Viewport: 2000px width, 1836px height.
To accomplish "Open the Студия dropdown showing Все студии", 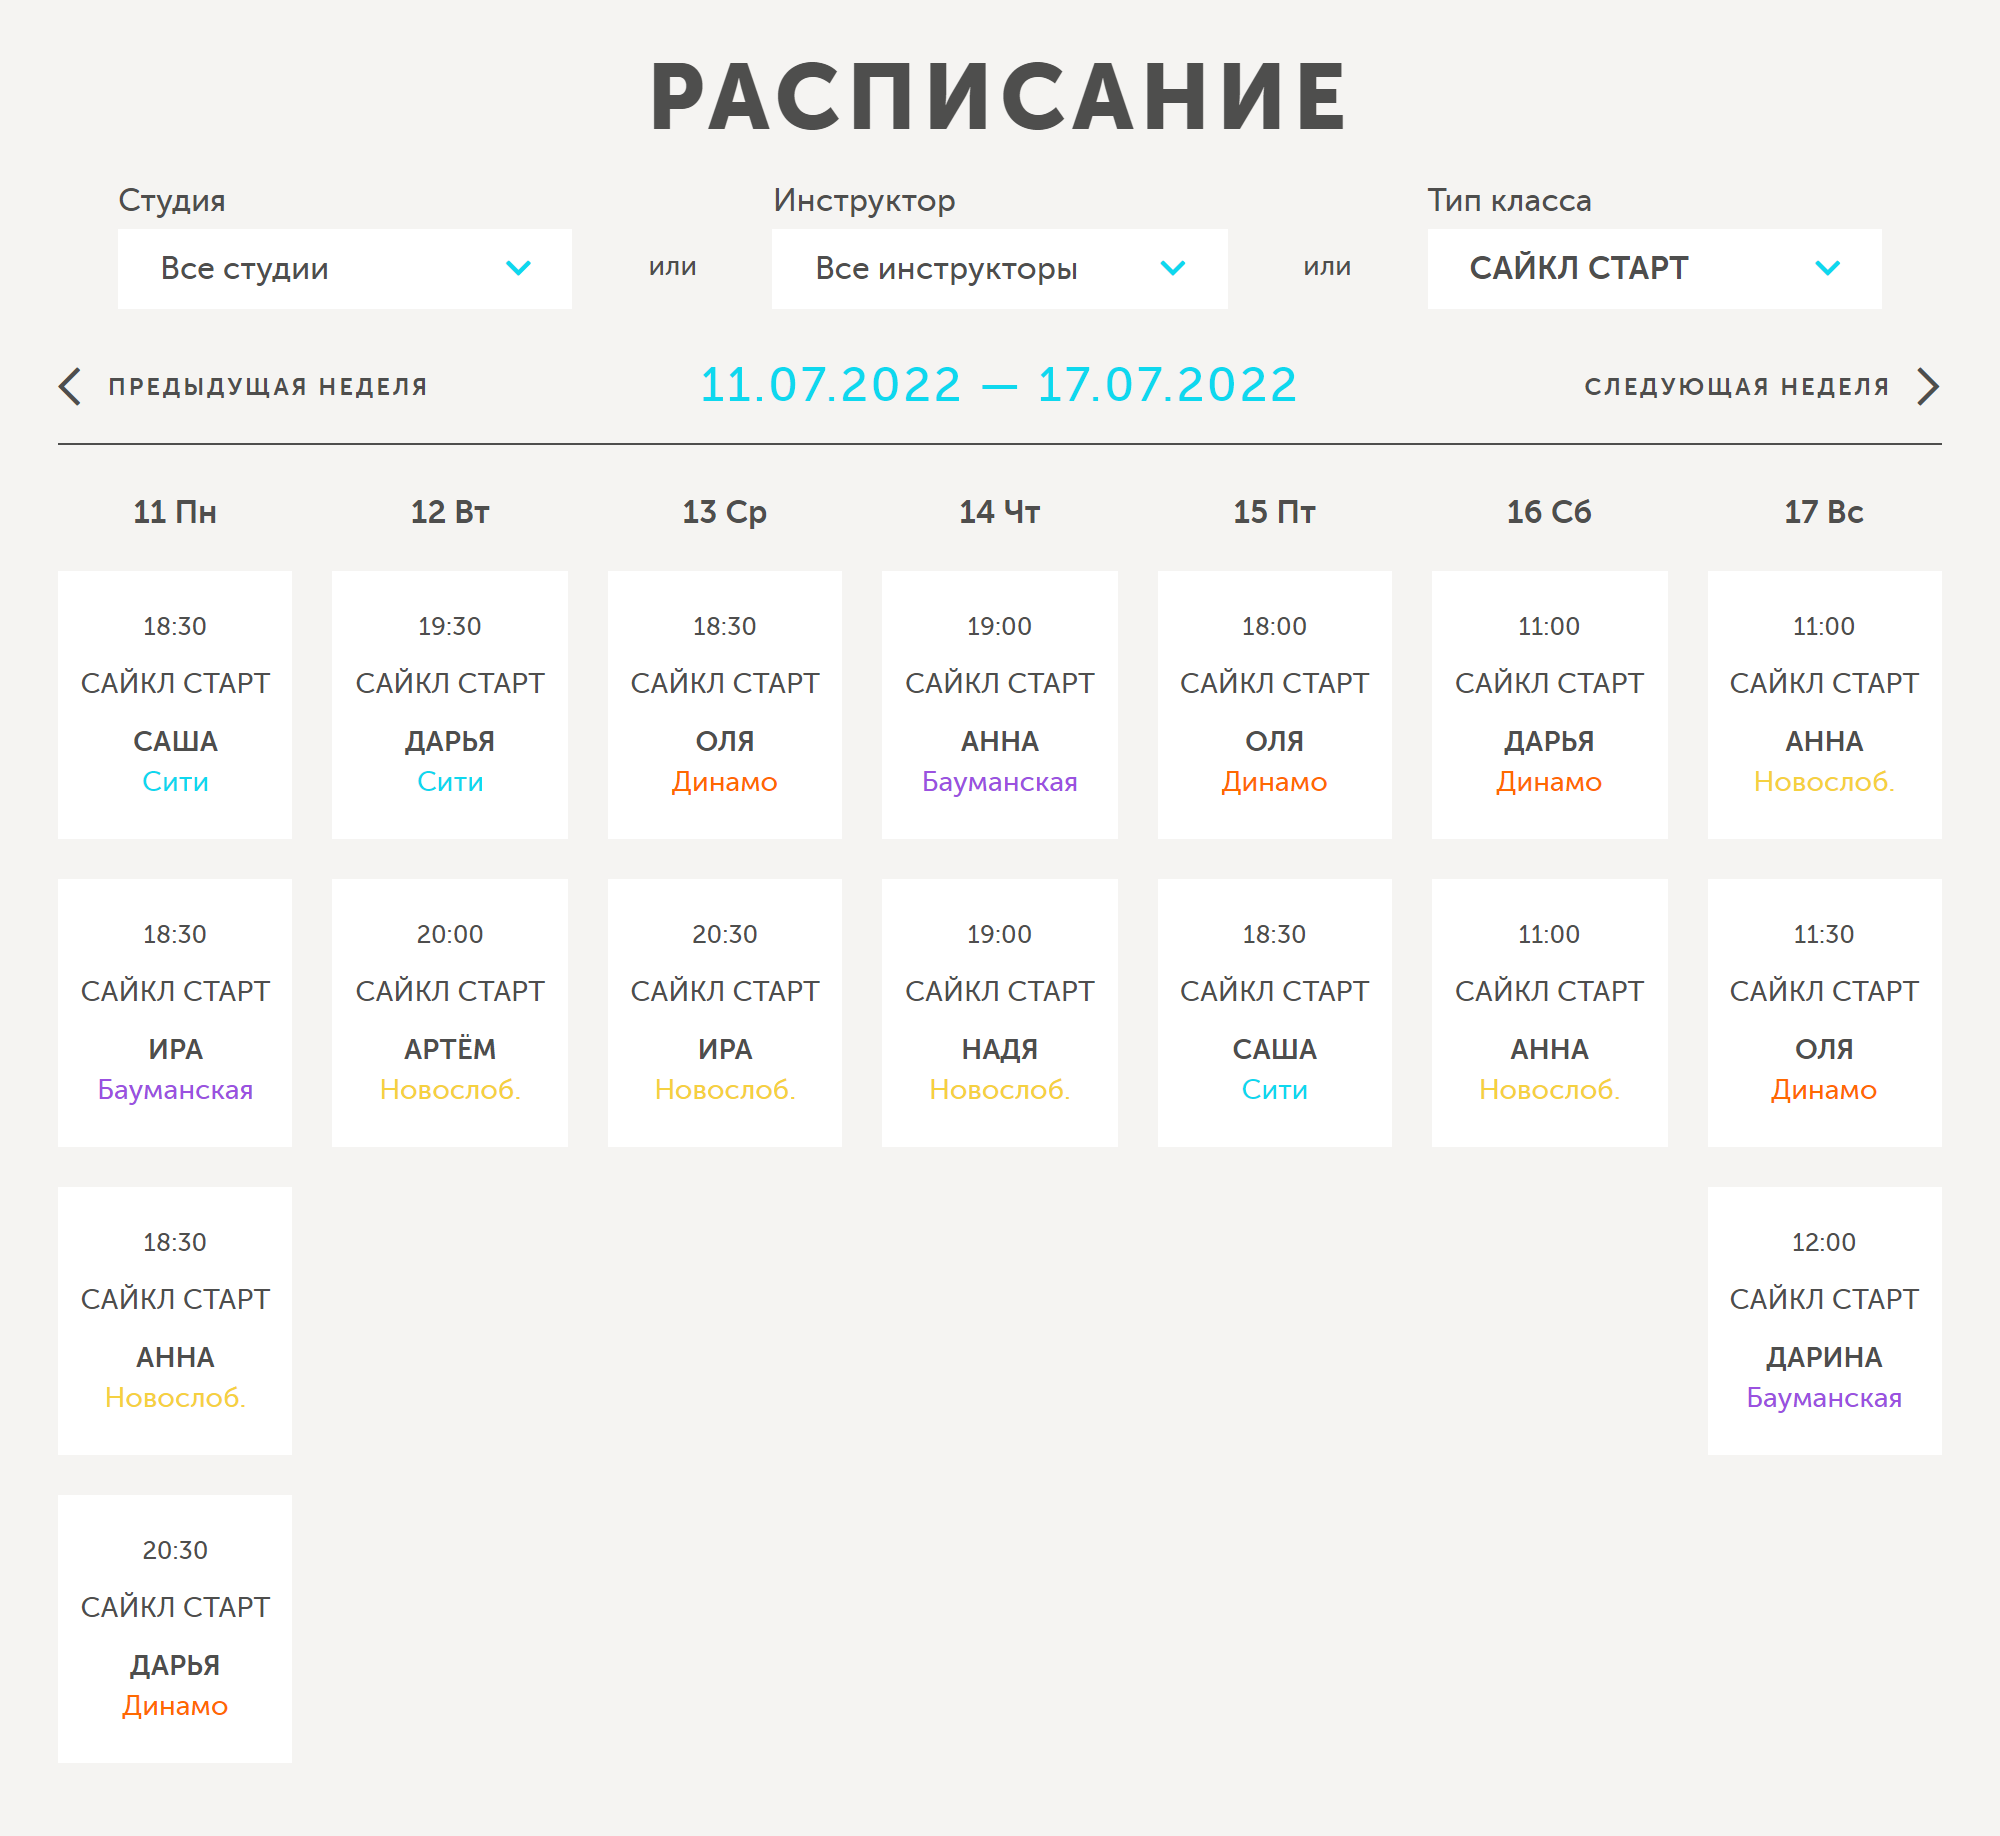I will [345, 269].
